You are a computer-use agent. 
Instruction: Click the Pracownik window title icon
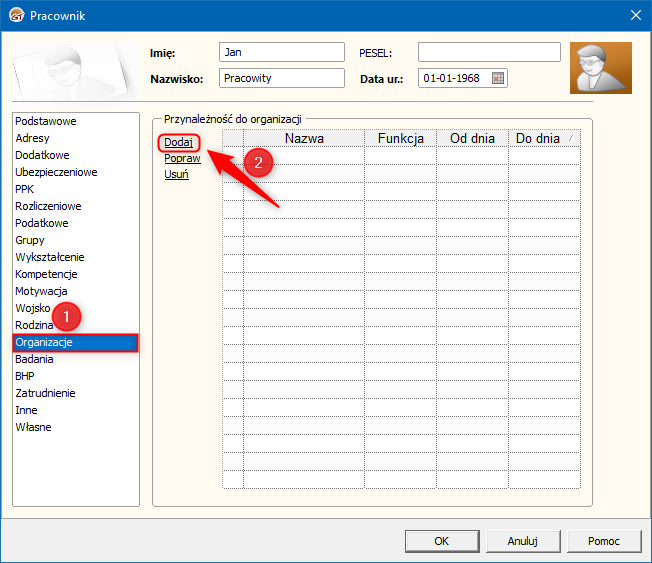pos(17,15)
